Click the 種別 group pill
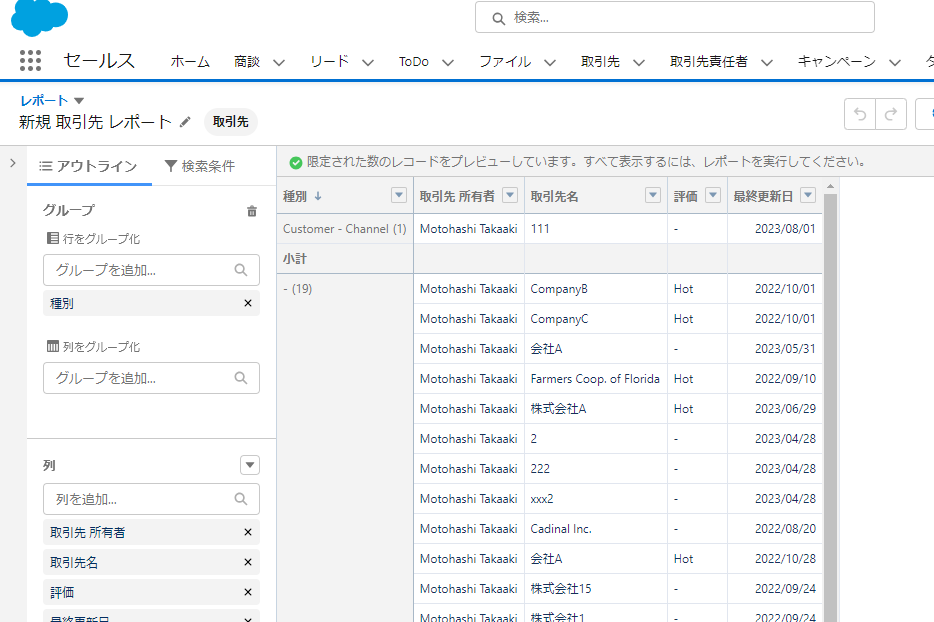This screenshot has height=622, width=934. point(151,303)
